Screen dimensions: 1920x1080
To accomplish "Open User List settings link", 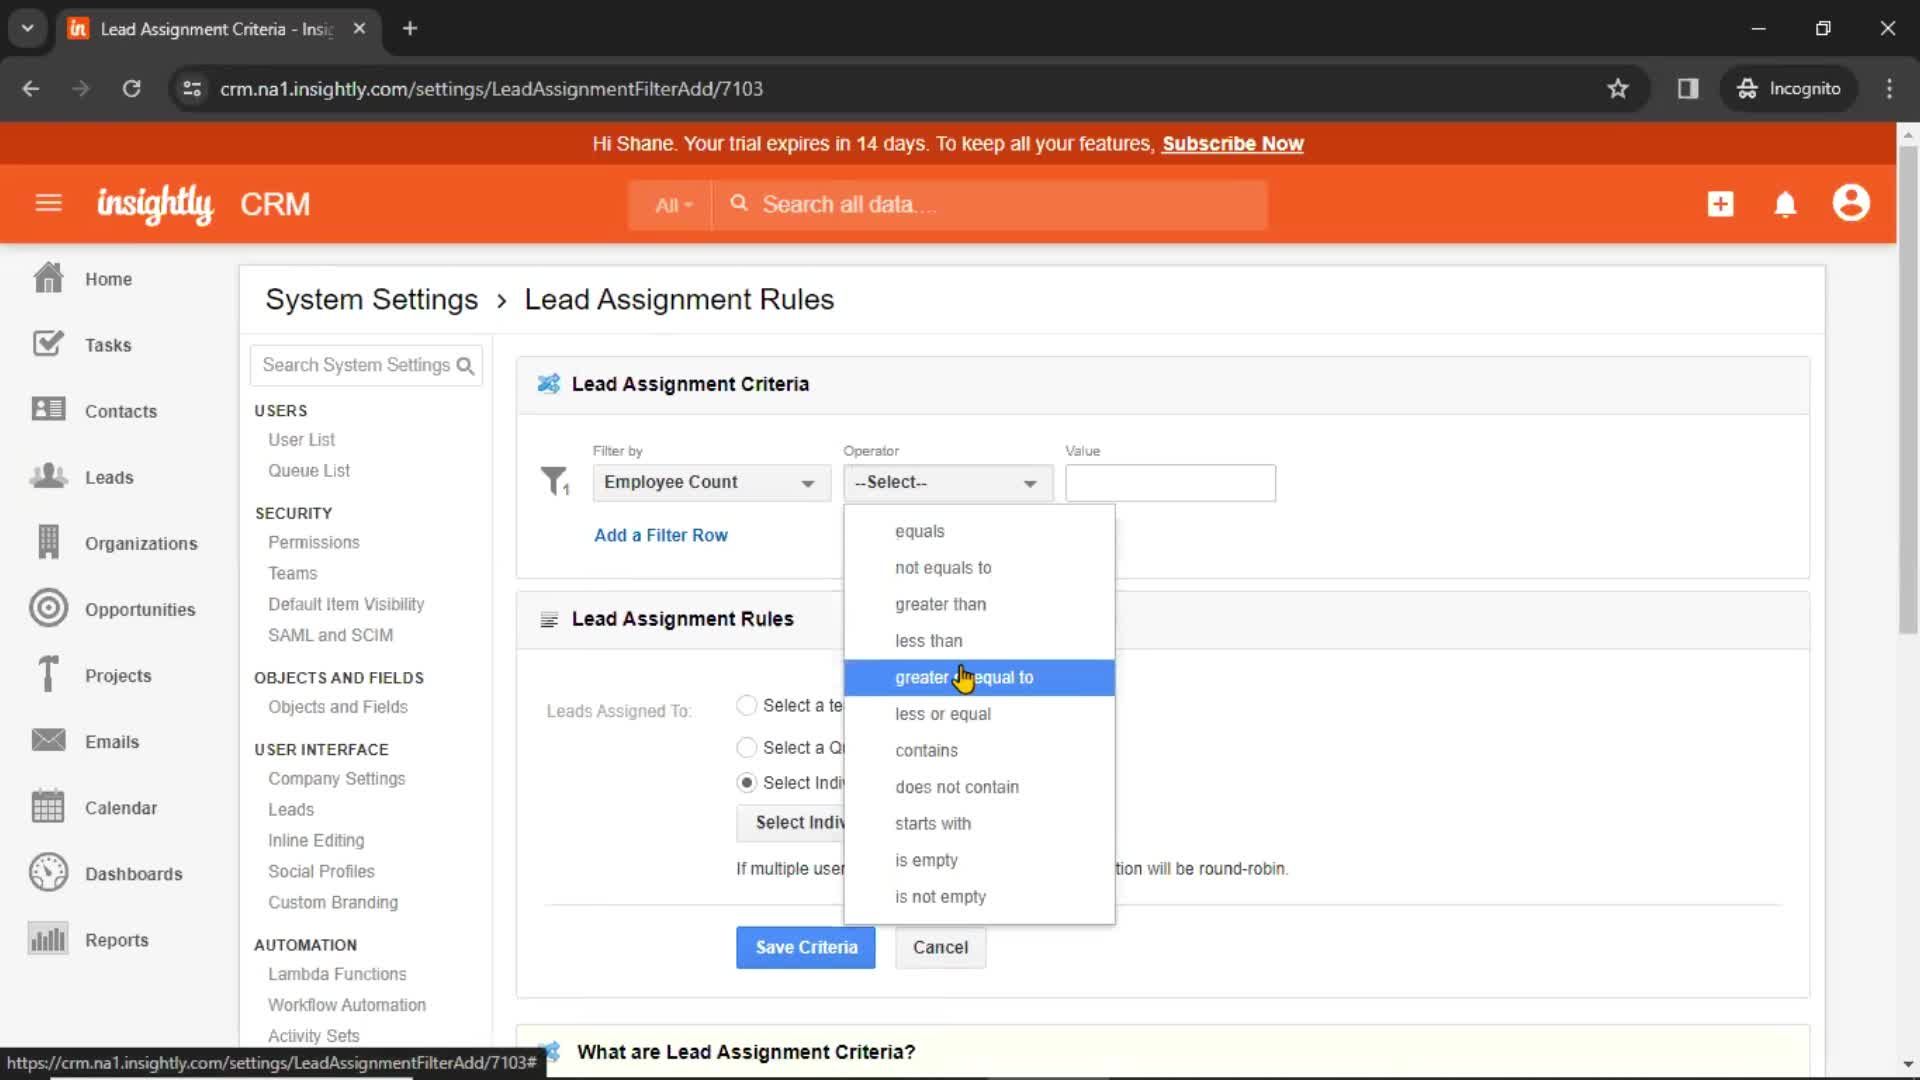I will click(x=301, y=440).
